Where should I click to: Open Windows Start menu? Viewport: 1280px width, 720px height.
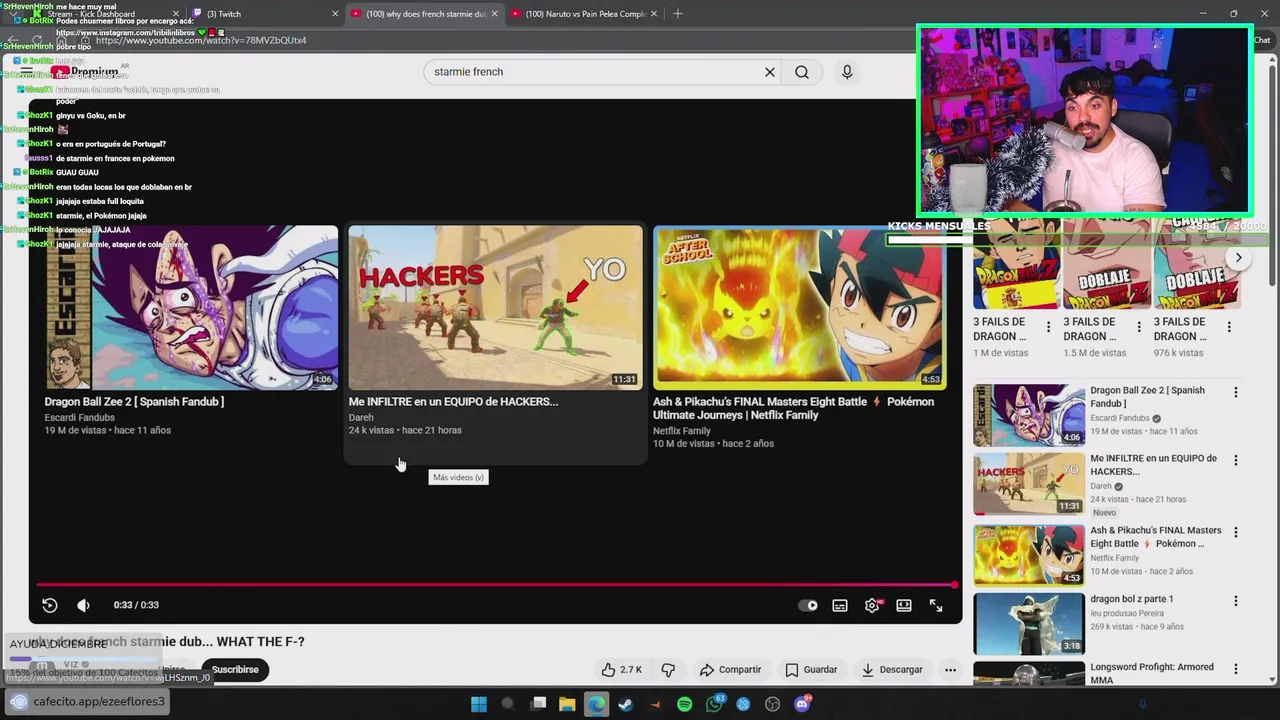(479, 704)
